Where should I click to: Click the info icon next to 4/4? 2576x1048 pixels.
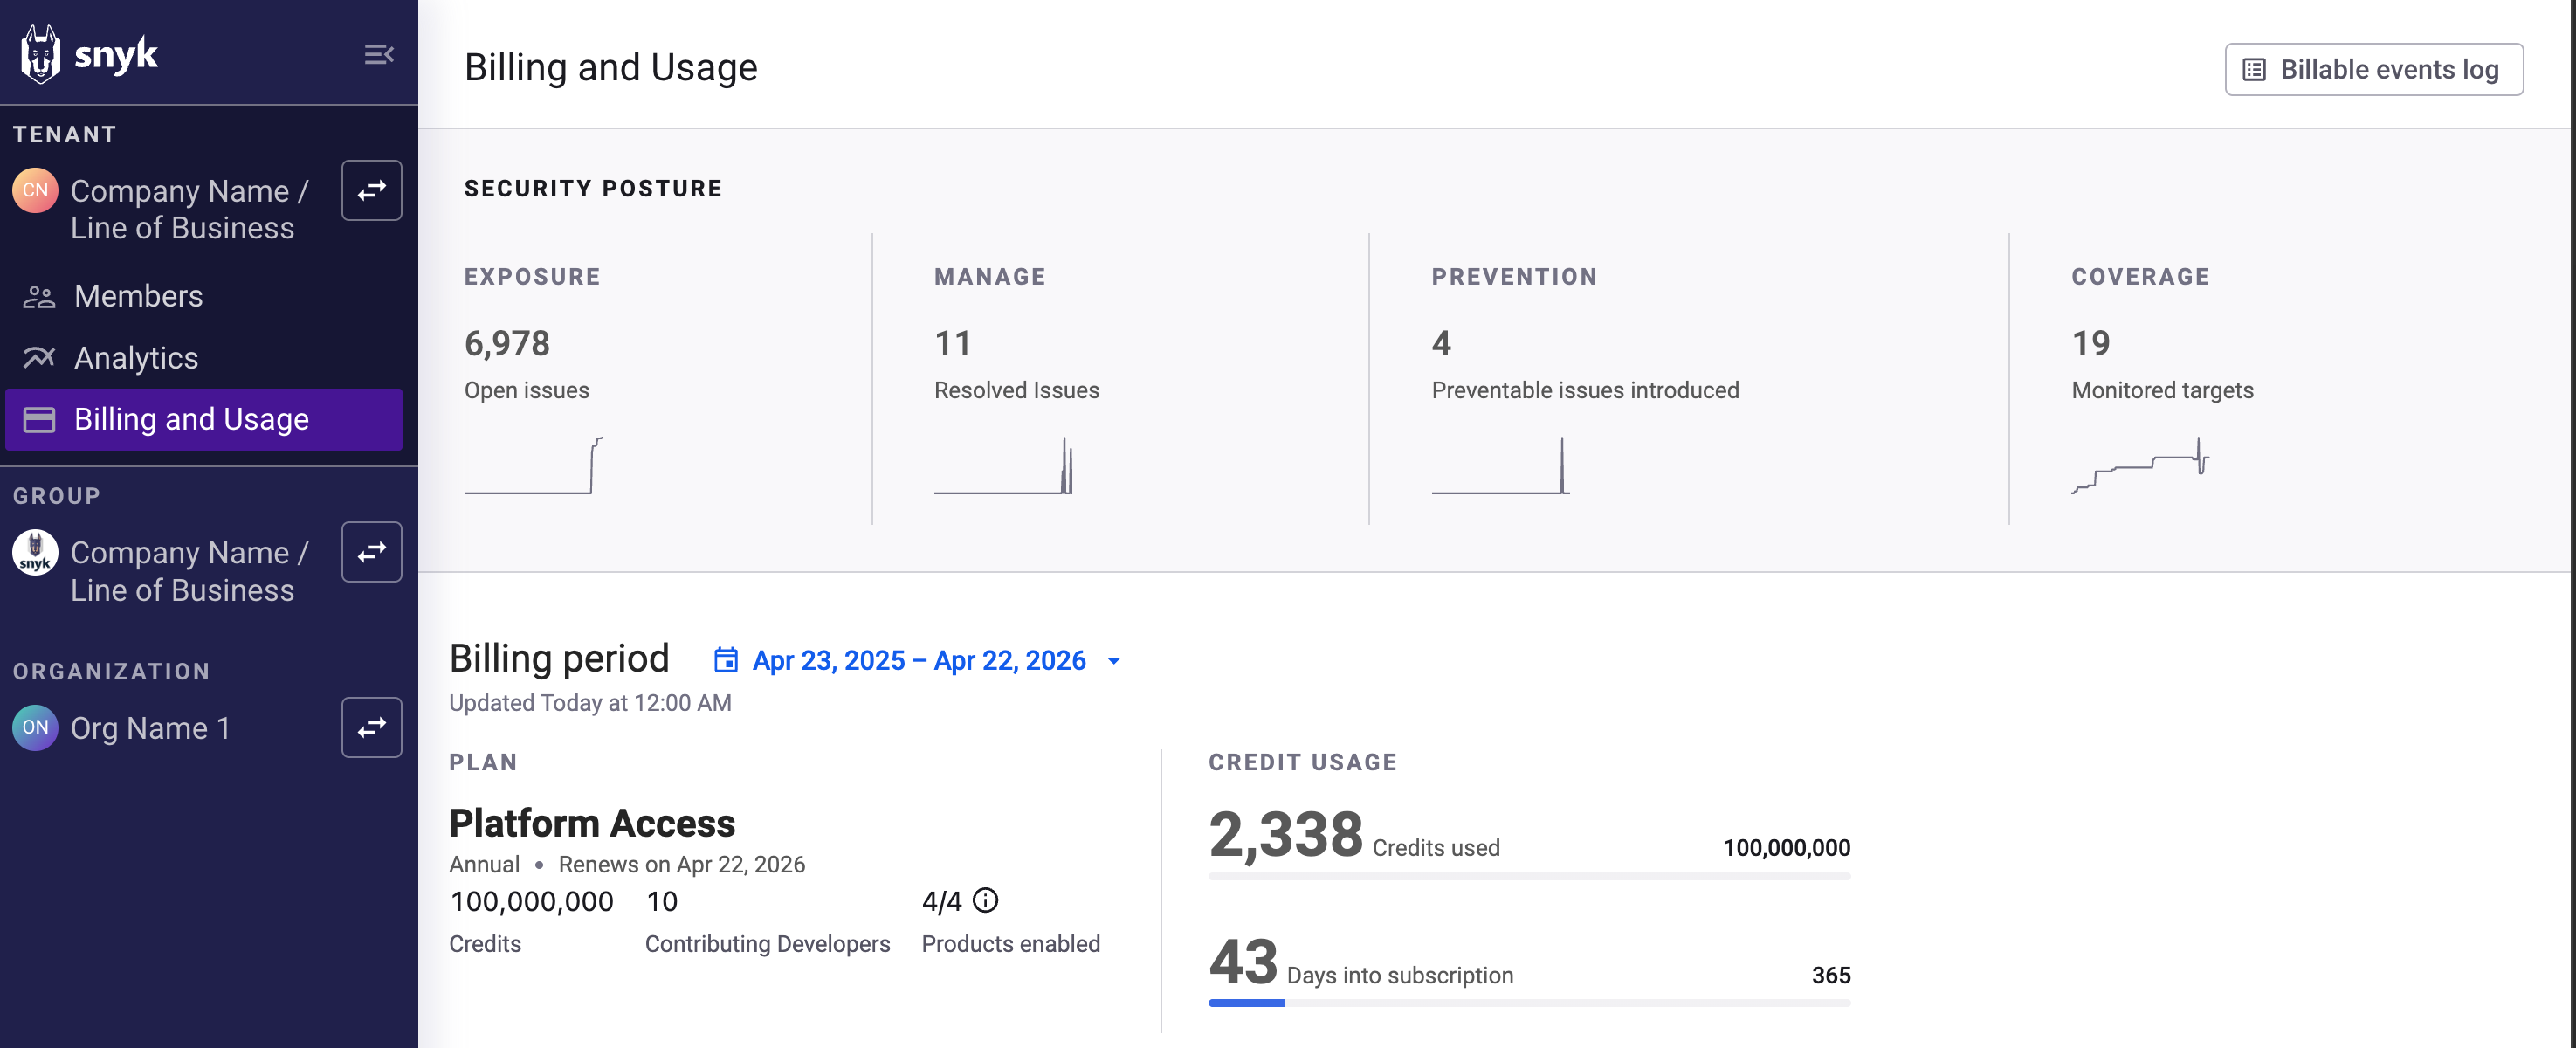pos(985,901)
